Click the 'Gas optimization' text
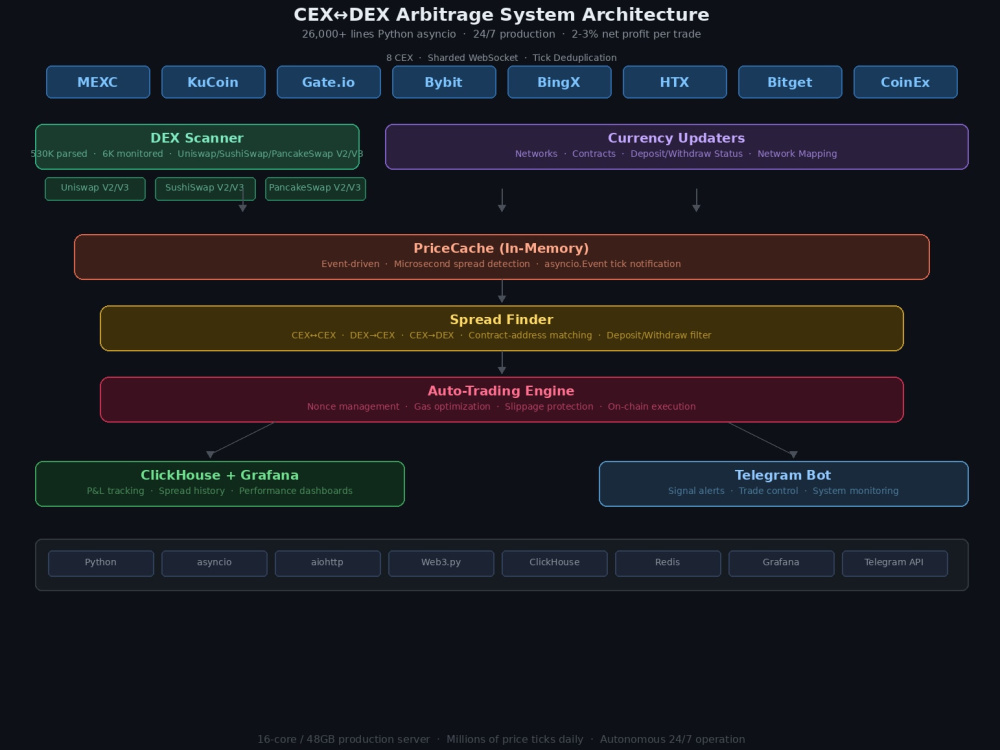 pyautogui.click(x=452, y=407)
